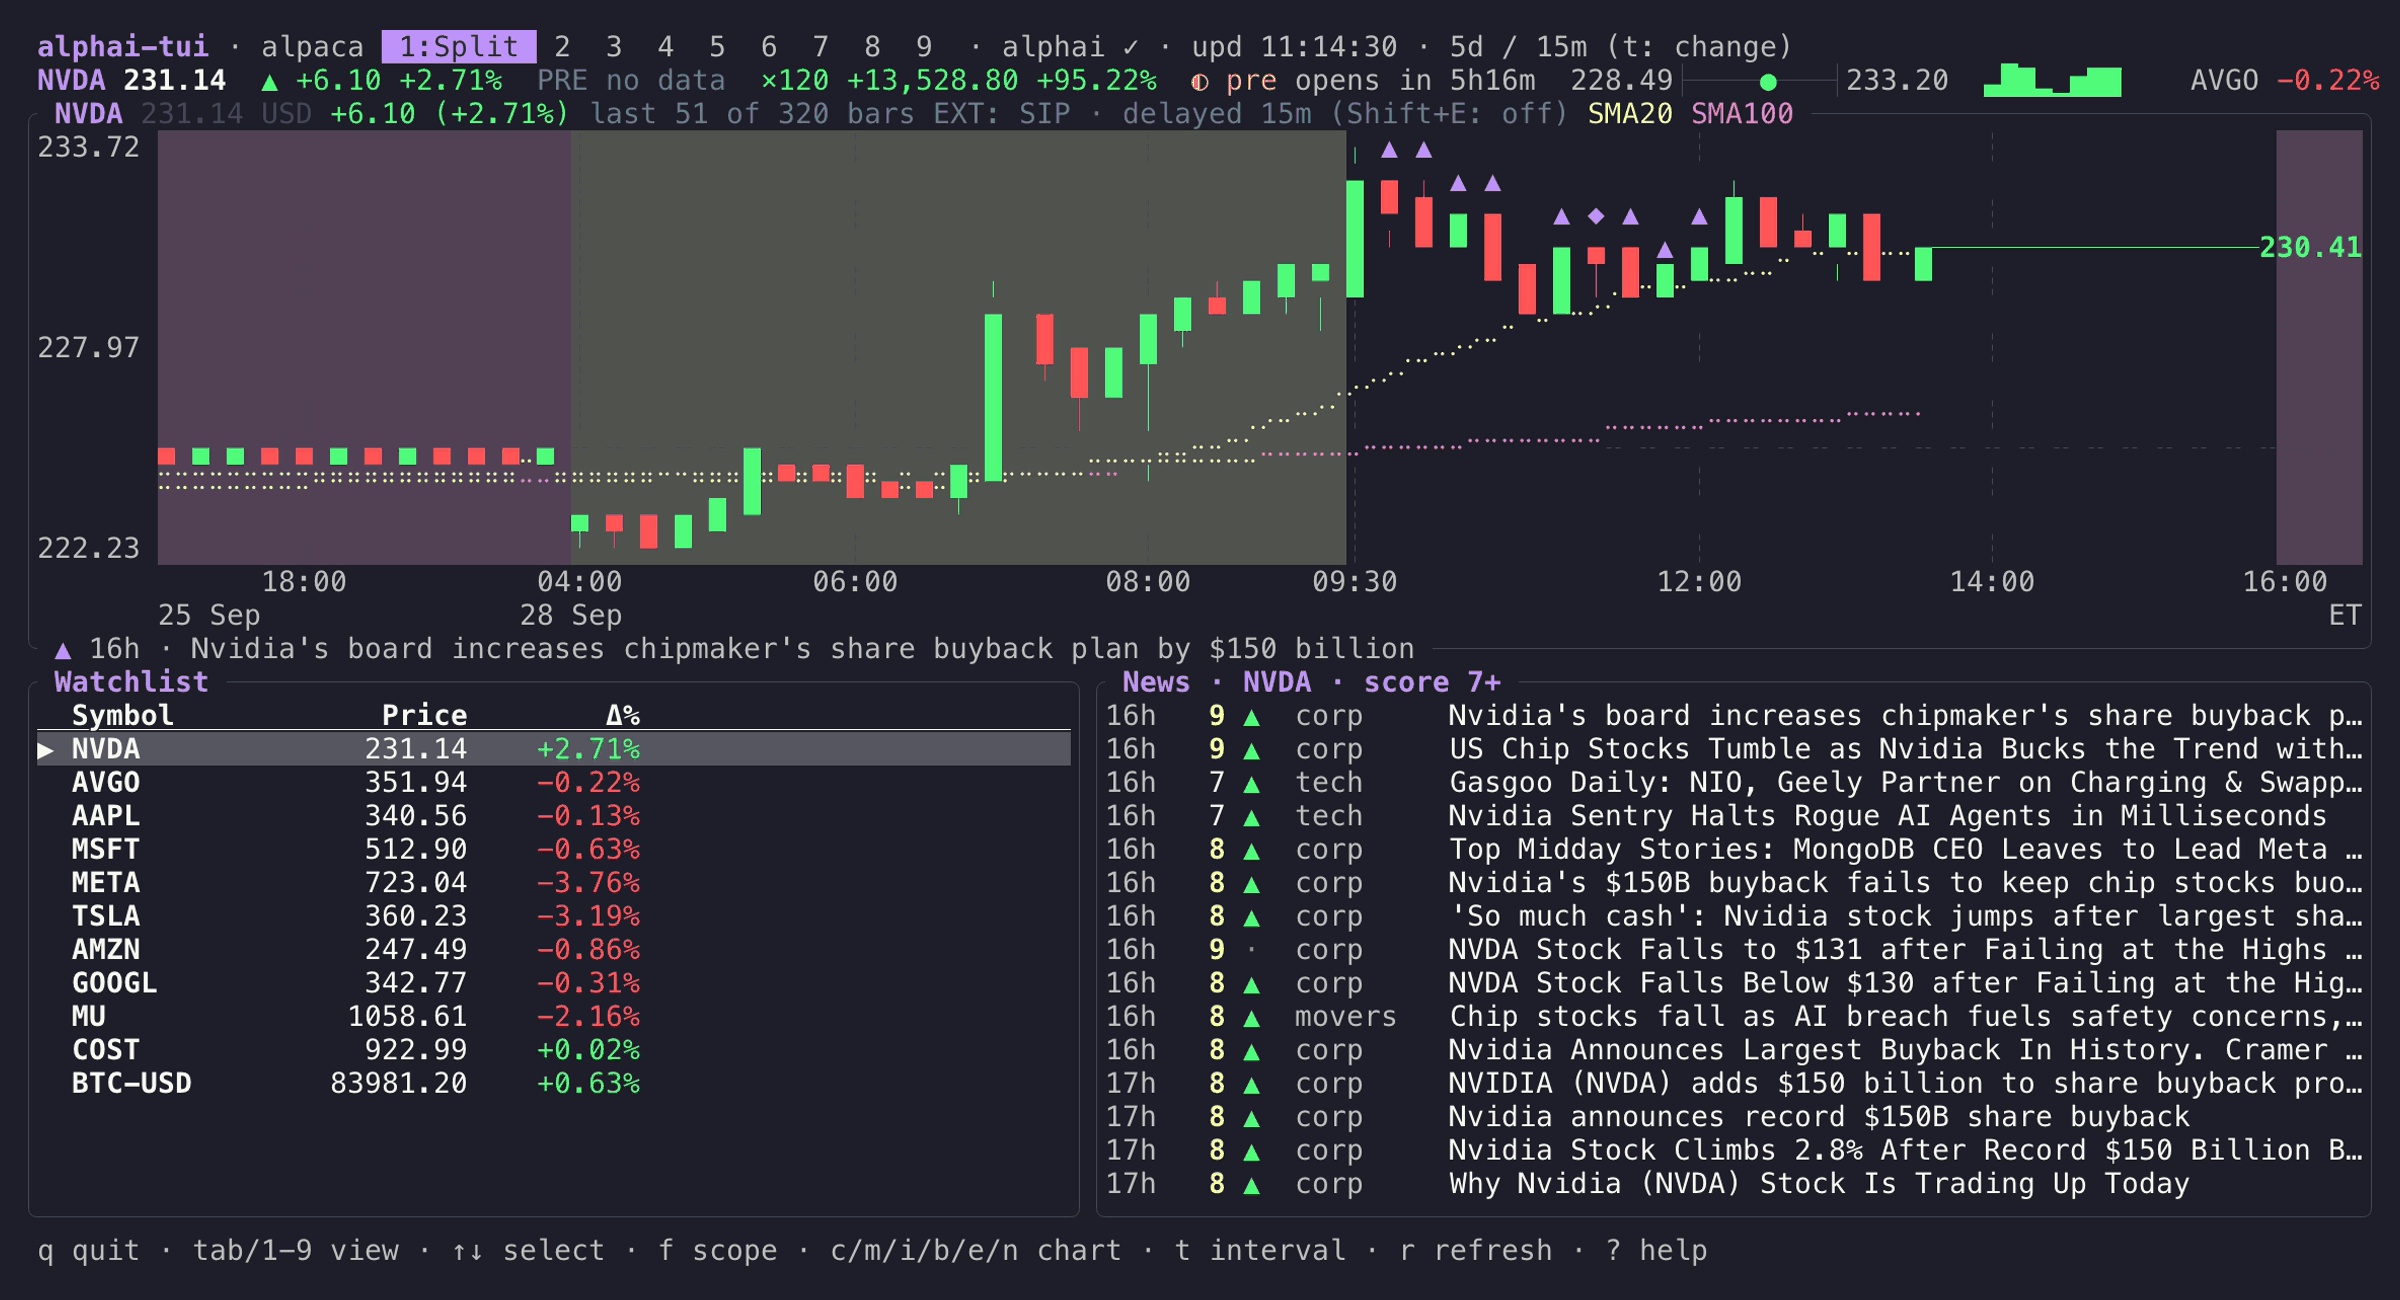The width and height of the screenshot is (2400, 1300).
Task: Select the TSLA watchlist entry
Action: coord(554,916)
